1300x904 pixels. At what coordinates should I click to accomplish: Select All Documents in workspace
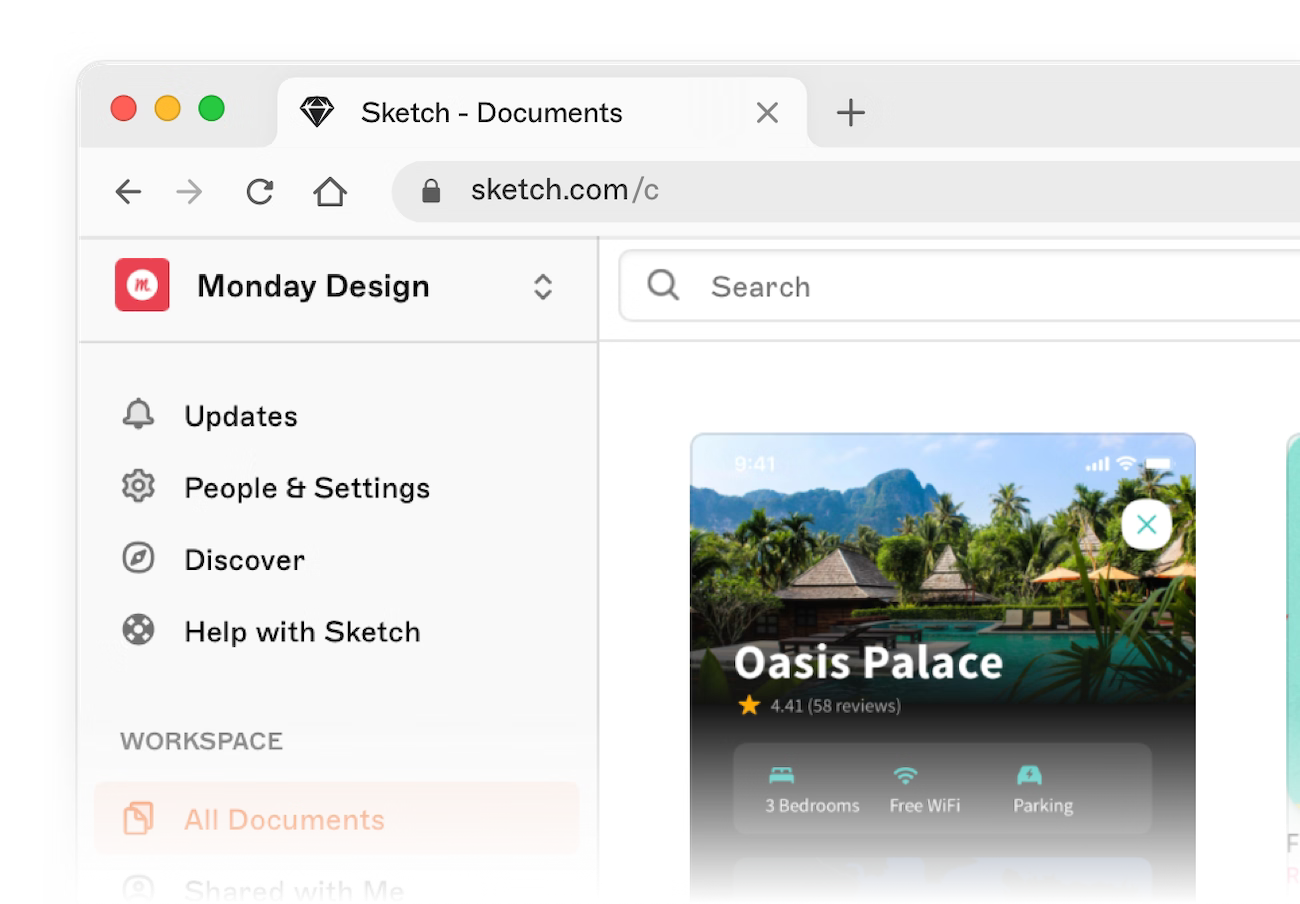click(x=337, y=819)
